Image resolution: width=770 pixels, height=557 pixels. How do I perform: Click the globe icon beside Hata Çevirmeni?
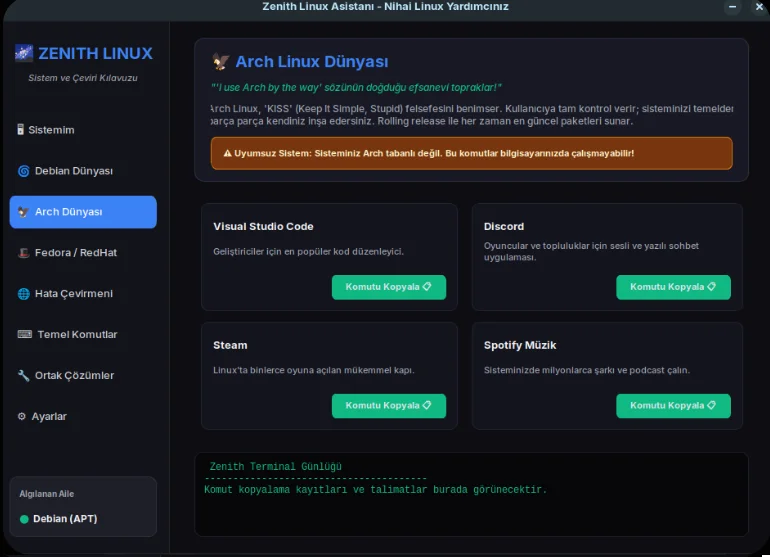coord(24,294)
